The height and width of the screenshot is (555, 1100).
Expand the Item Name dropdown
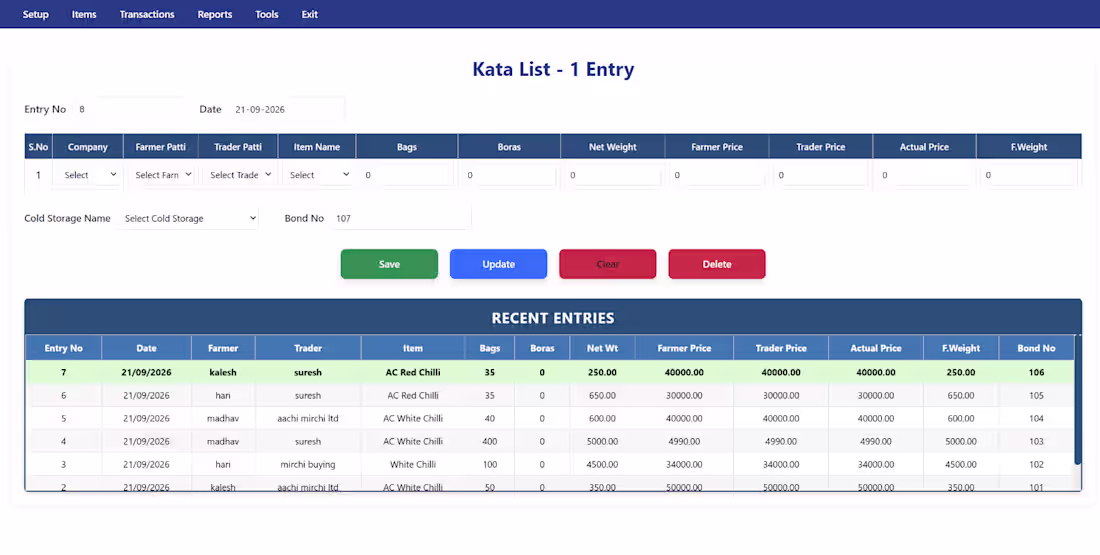pyautogui.click(x=318, y=175)
